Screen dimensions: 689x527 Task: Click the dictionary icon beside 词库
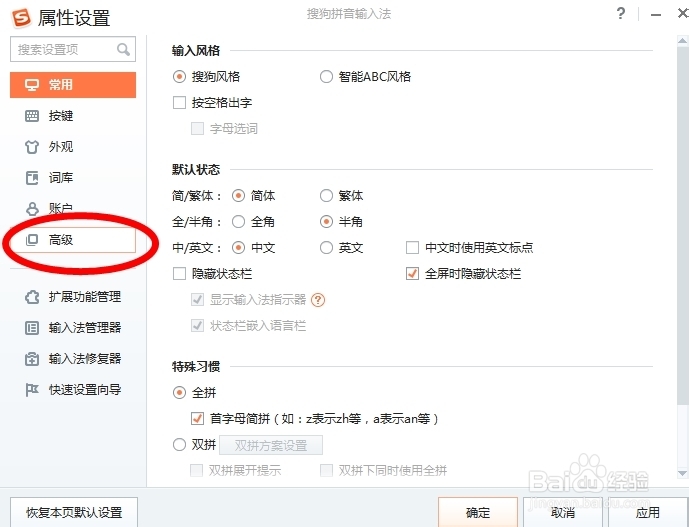(x=32, y=178)
